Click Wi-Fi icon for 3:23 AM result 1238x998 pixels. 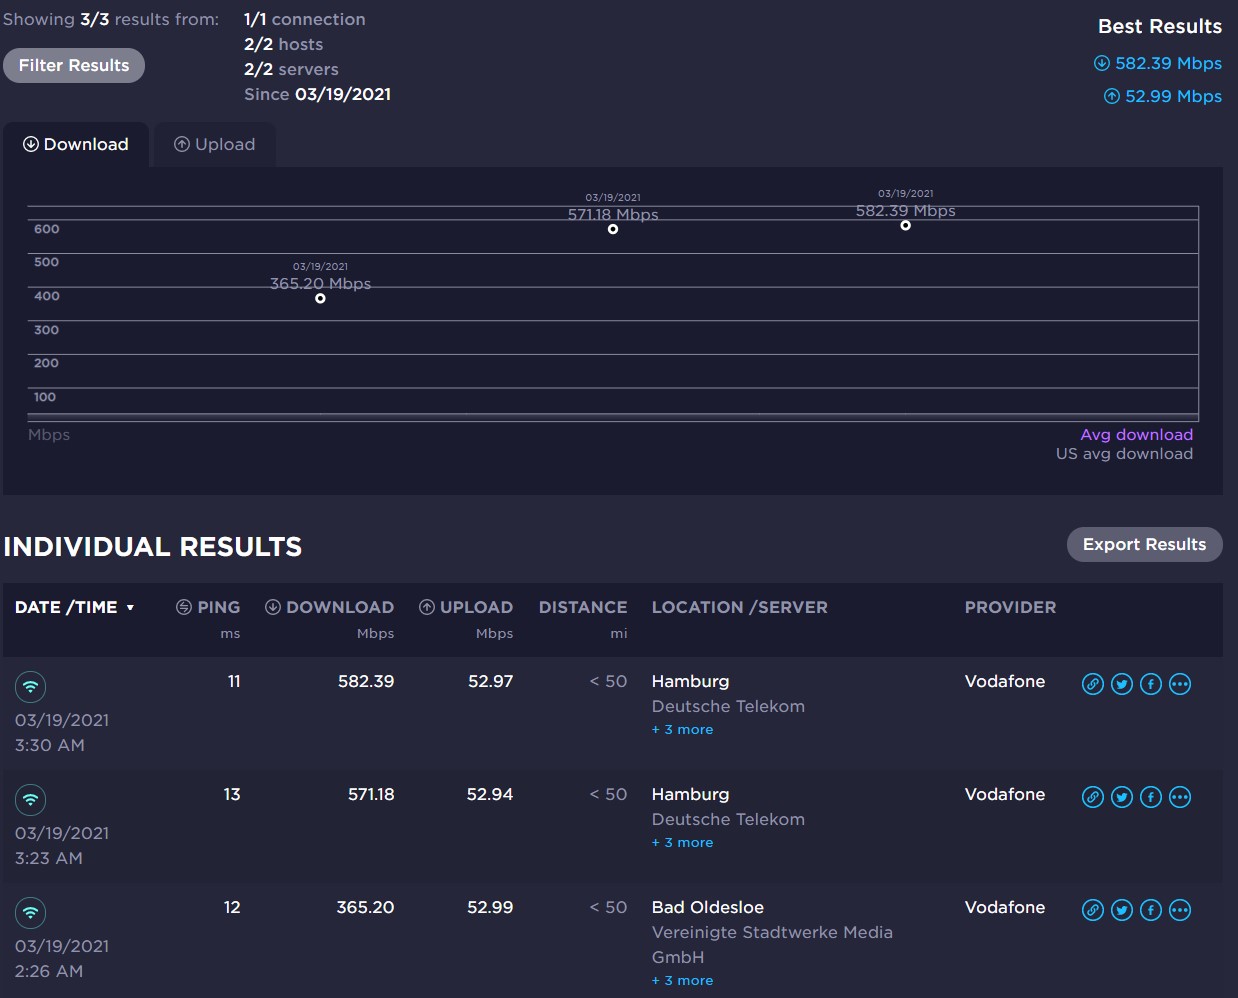tap(31, 799)
